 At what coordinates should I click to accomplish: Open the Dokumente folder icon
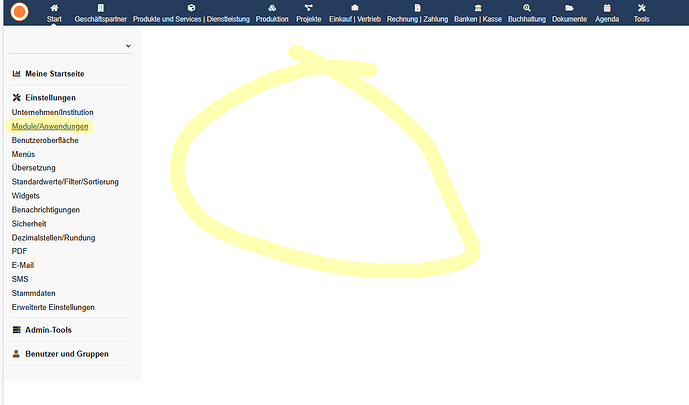tap(569, 8)
